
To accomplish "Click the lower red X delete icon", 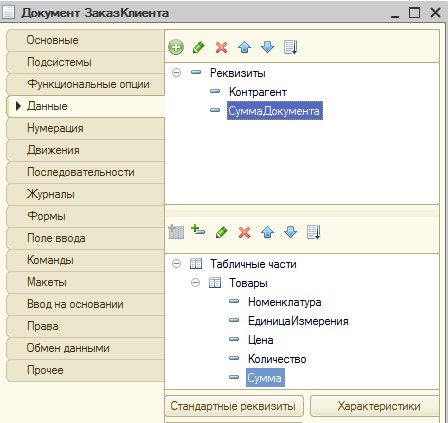I will point(244,232).
